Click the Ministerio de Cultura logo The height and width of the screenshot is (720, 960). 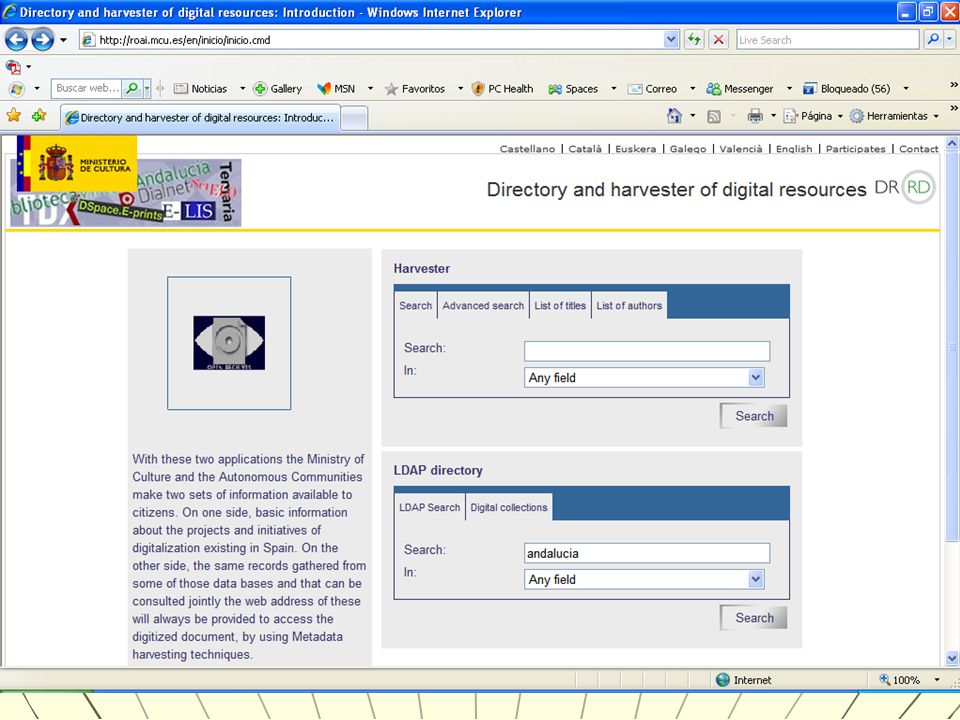[x=77, y=163]
